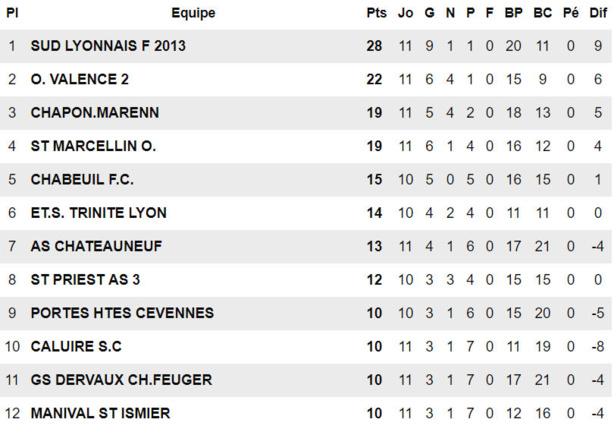Click the Equipe column header
The width and height of the screenshot is (614, 435).
click(x=193, y=13)
